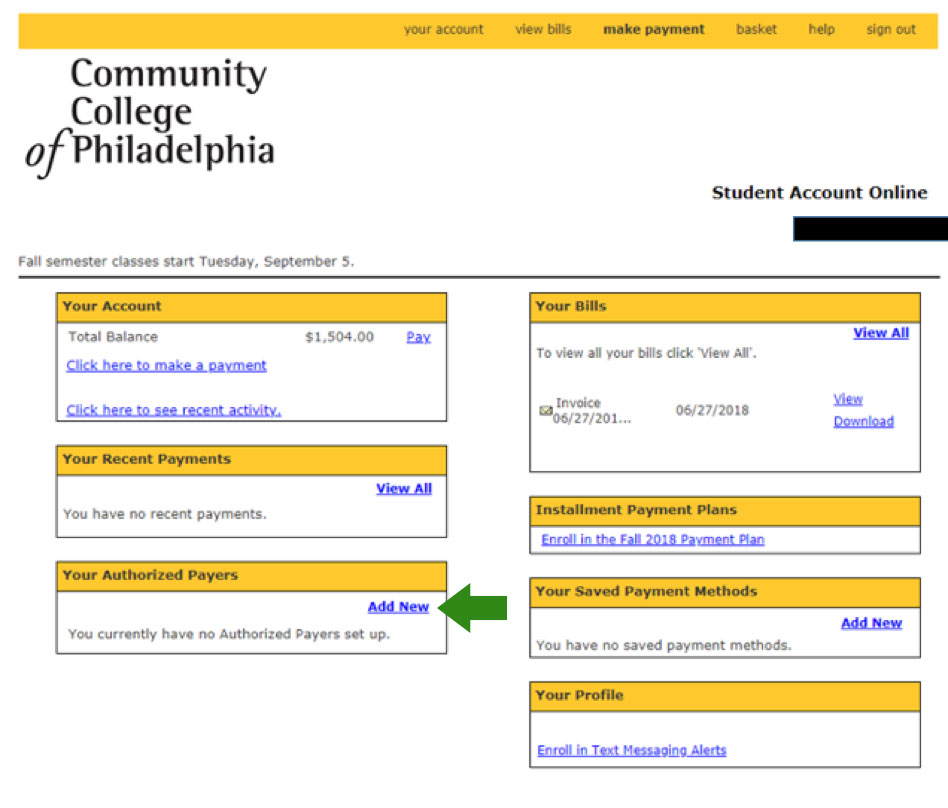Click the 'Your Saved Payment Methods' header
Image resolution: width=948 pixels, height=808 pixels.
click(x=725, y=593)
